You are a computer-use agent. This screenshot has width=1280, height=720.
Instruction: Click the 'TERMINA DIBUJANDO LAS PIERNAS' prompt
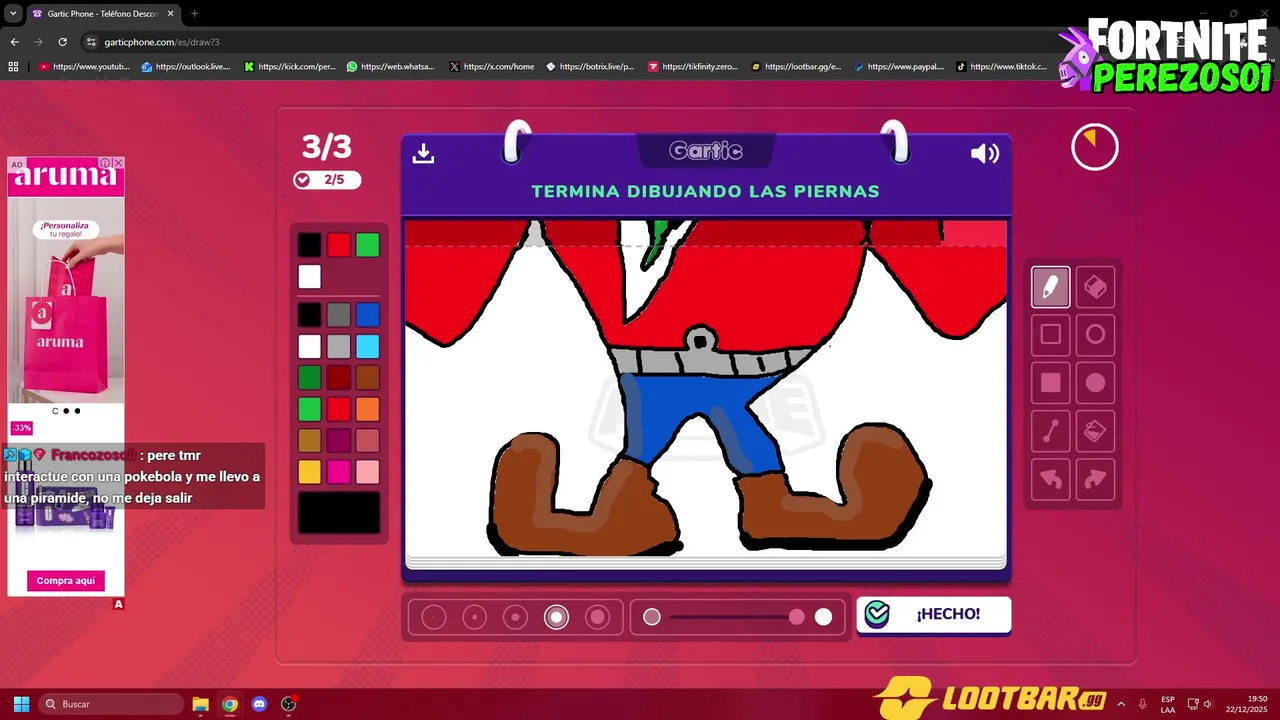[706, 191]
